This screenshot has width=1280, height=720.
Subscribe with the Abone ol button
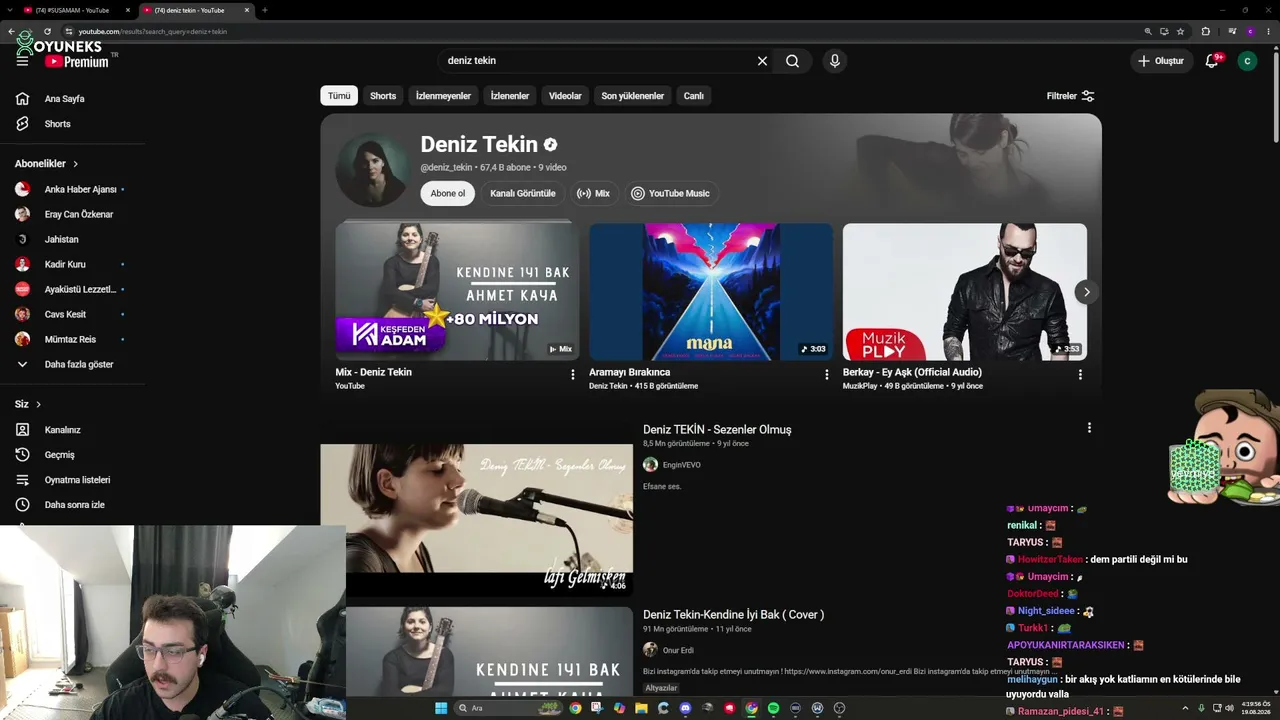click(448, 194)
